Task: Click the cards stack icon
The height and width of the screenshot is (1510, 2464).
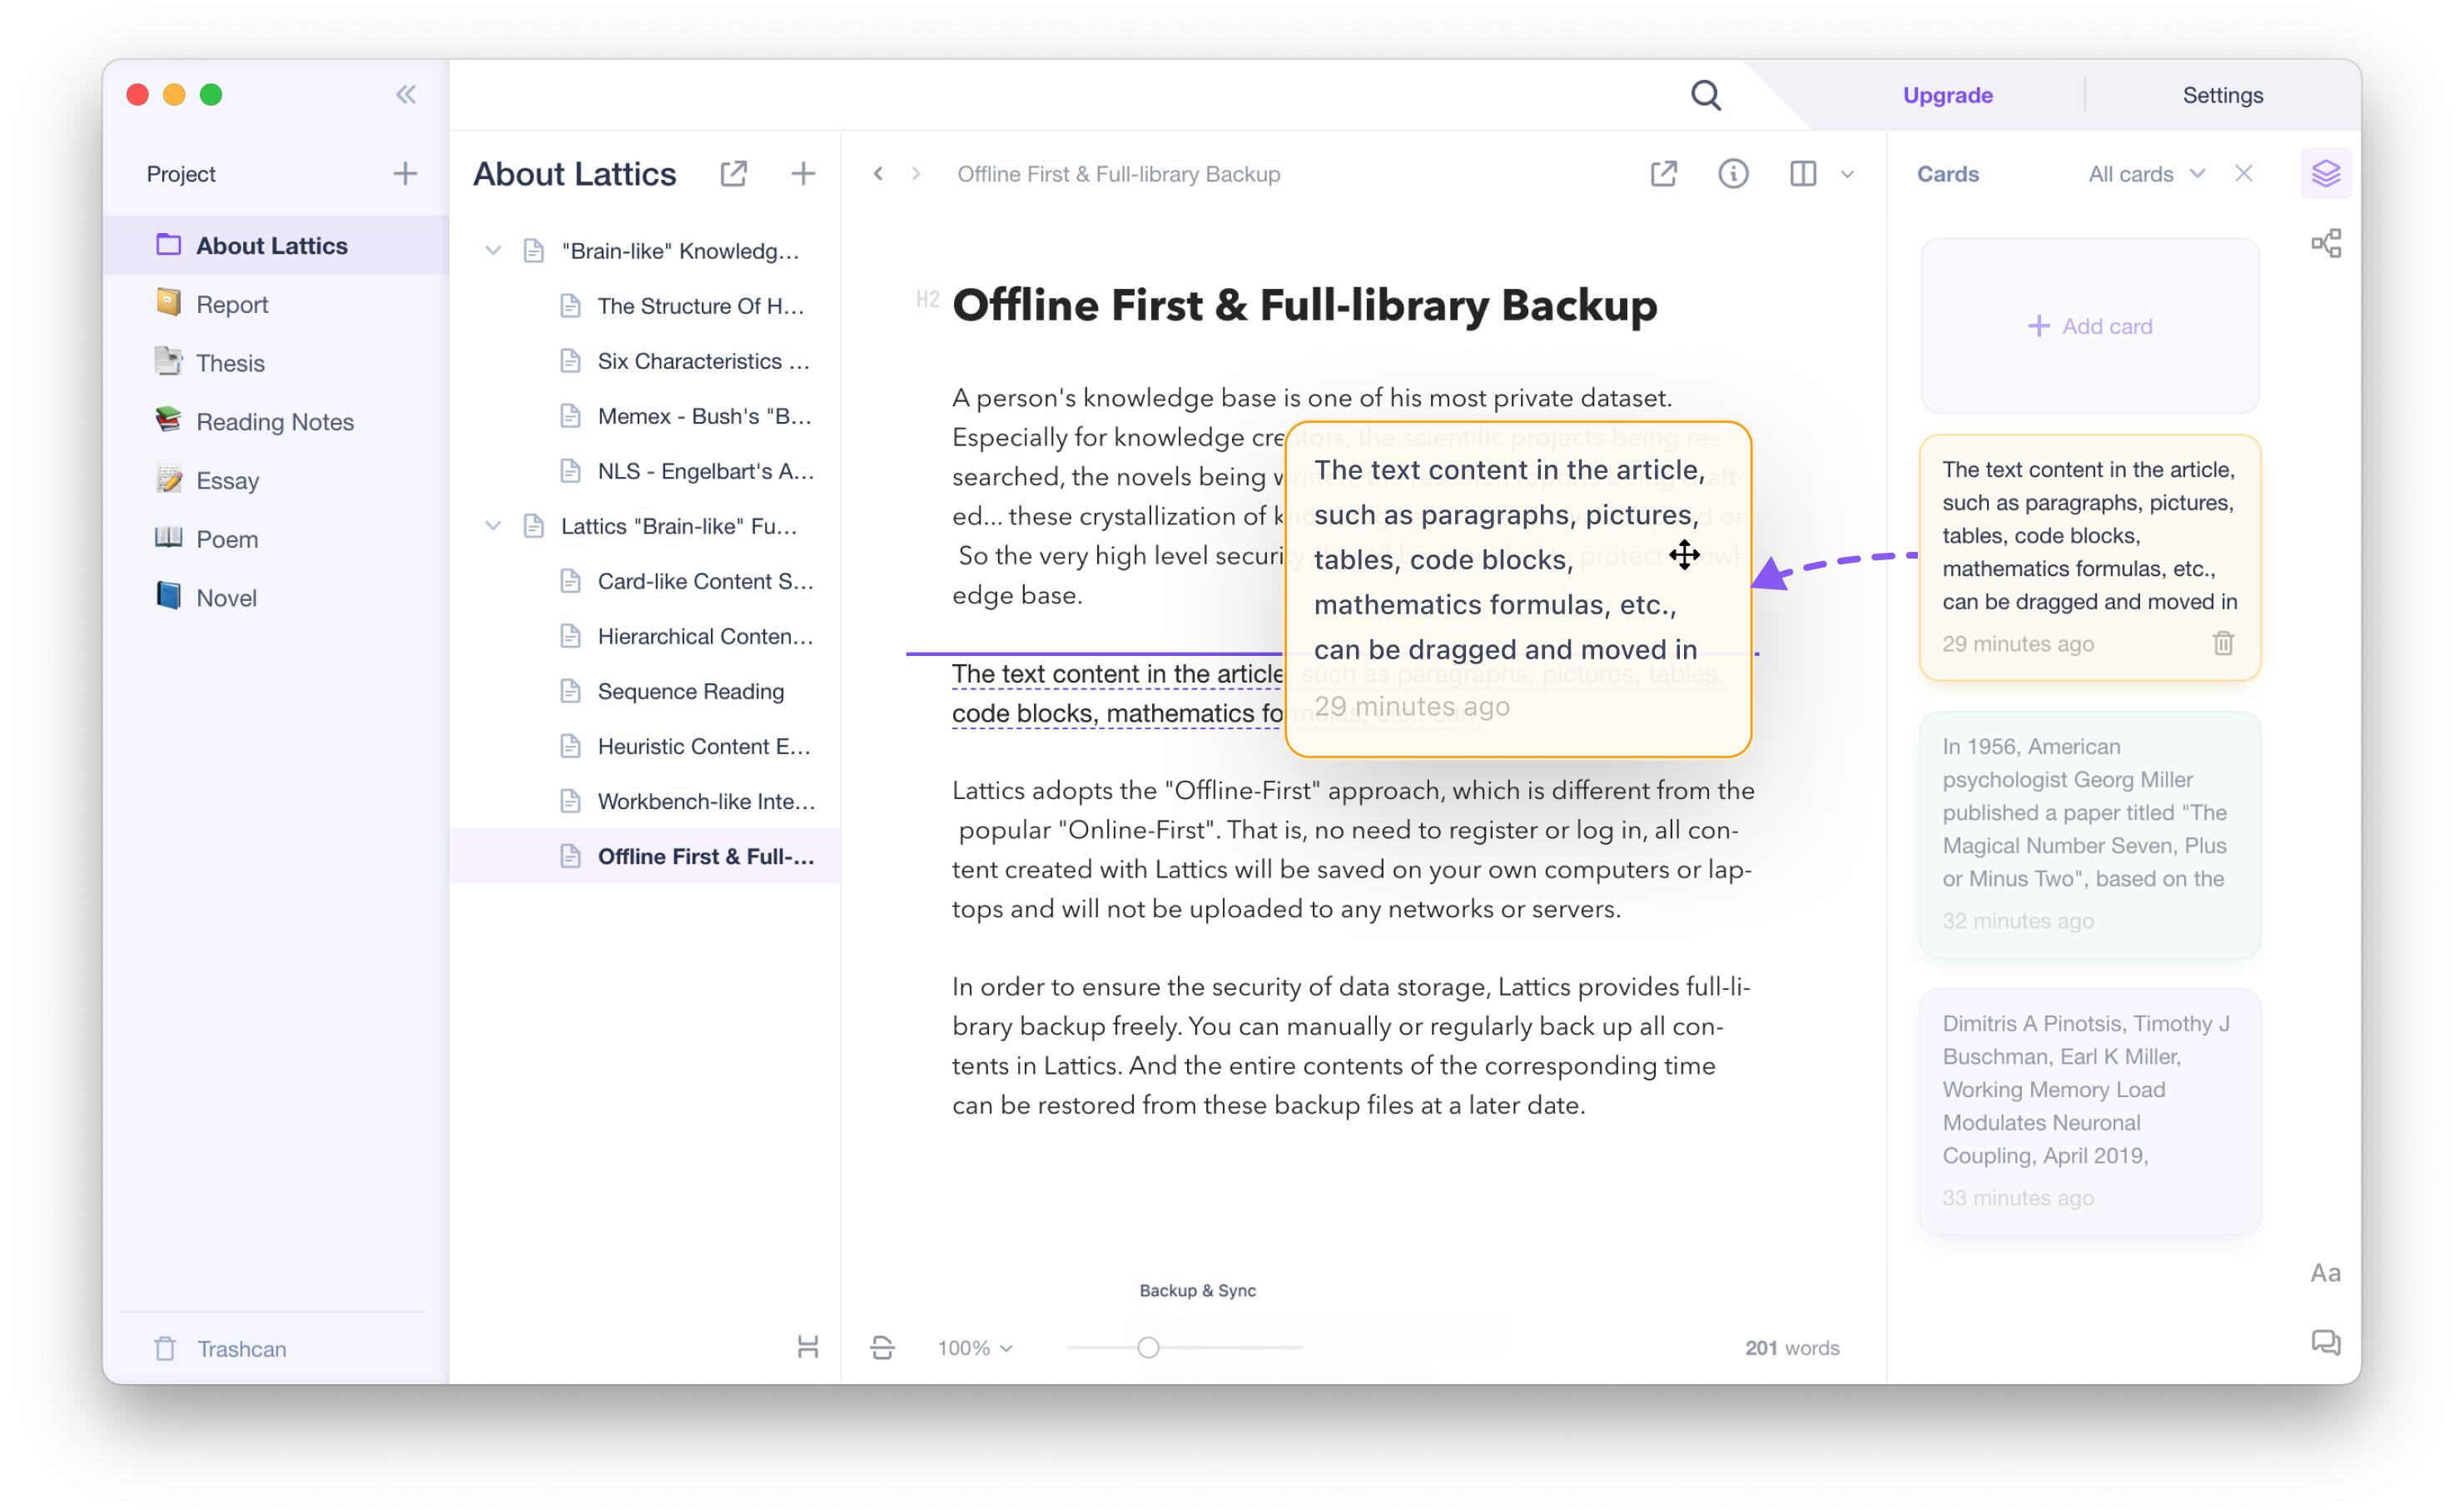Action: (x=2325, y=174)
